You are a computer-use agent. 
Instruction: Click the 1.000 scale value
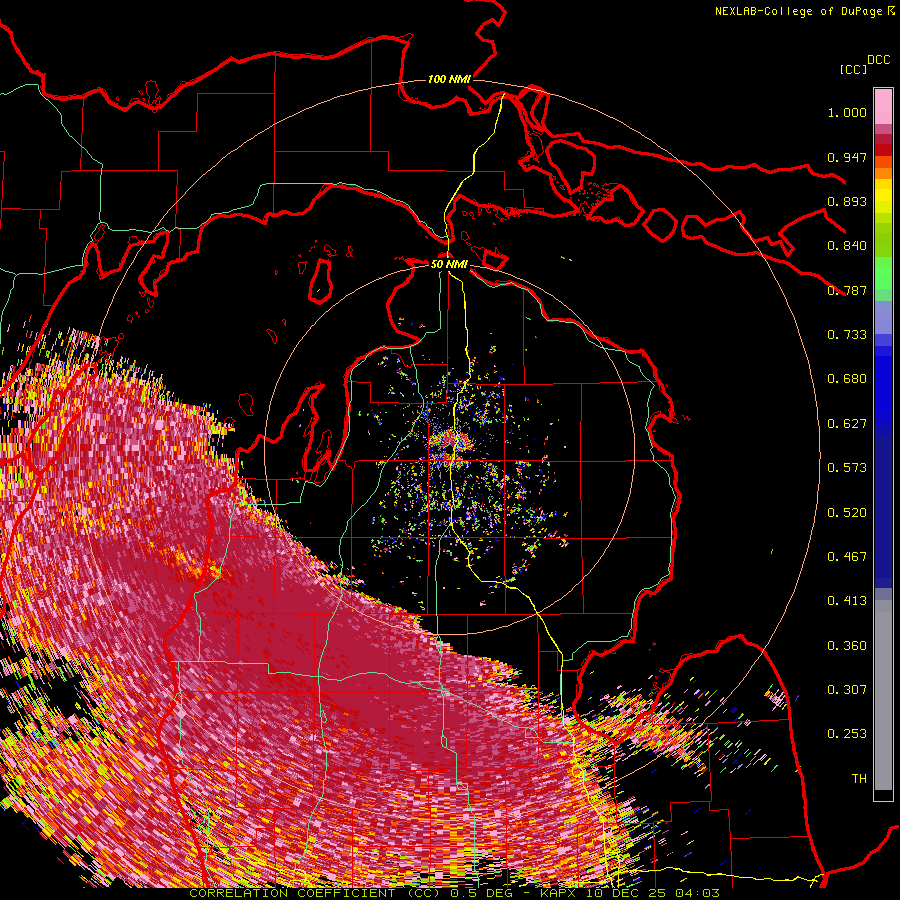tap(847, 112)
